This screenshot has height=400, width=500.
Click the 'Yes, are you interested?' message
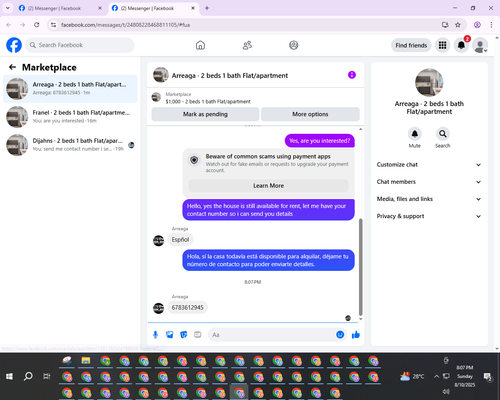pos(320,141)
